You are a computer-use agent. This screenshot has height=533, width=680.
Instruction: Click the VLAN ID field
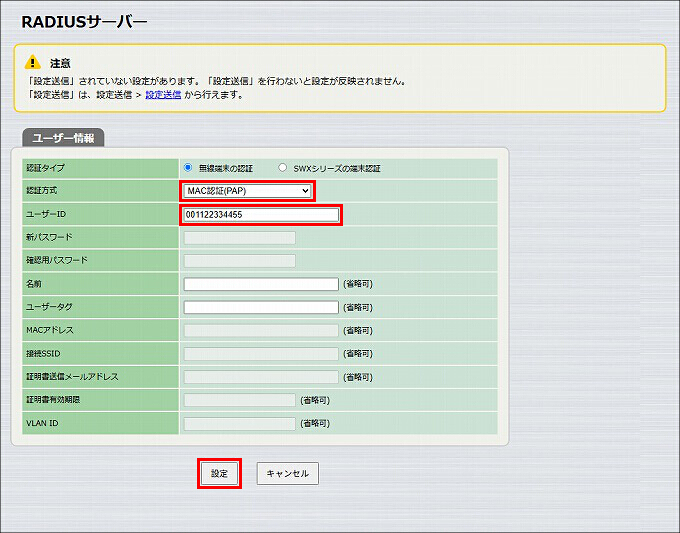click(x=239, y=423)
